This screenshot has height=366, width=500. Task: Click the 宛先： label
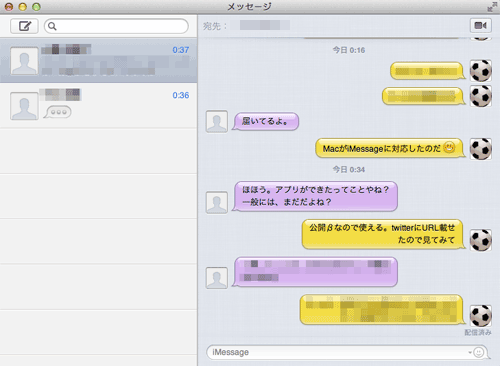[x=215, y=26]
